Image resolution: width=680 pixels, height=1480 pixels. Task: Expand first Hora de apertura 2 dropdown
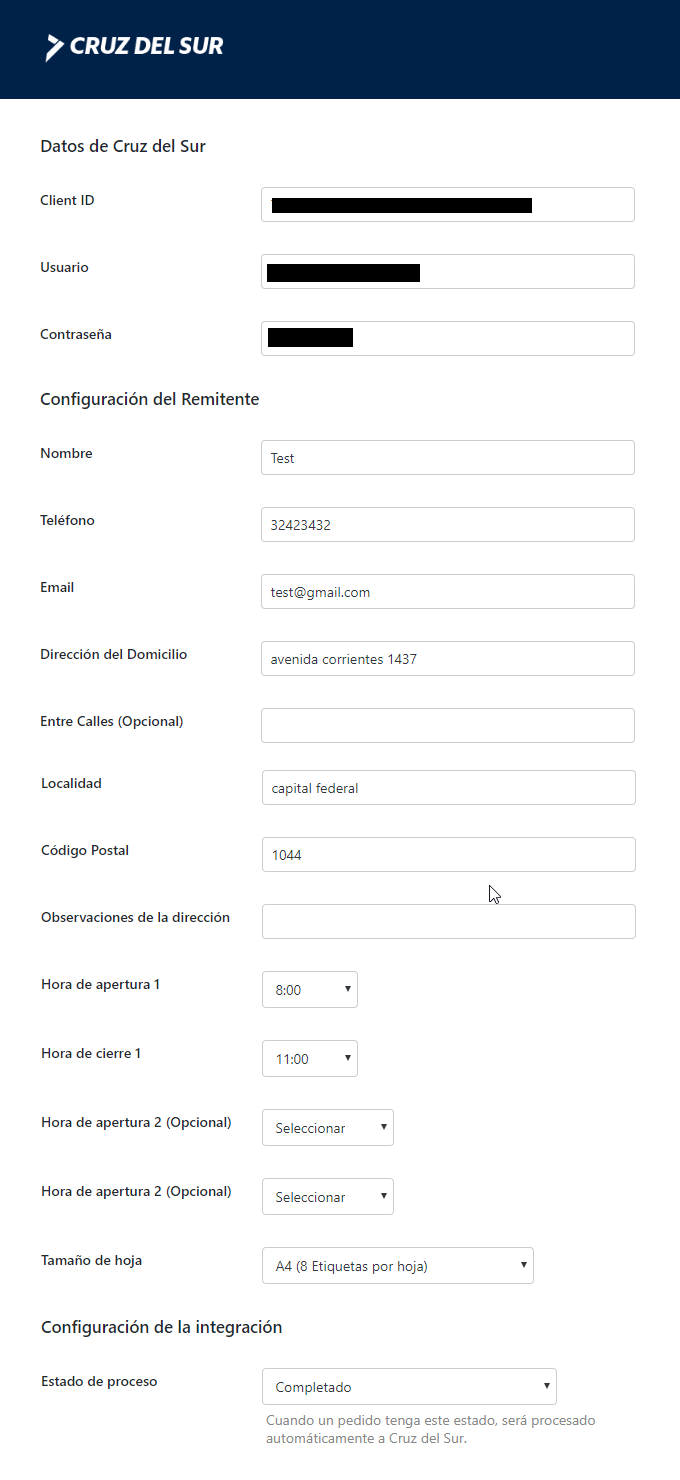coord(327,1127)
